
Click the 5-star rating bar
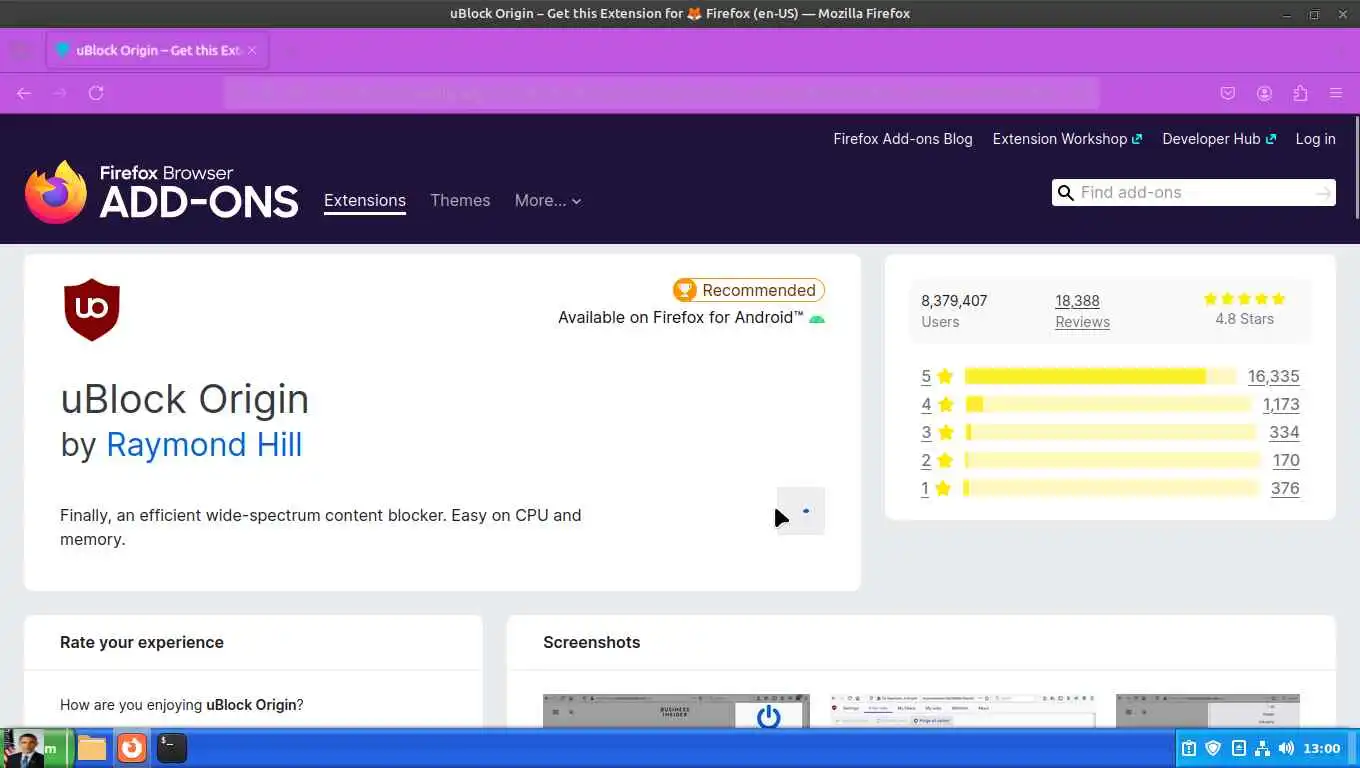click(1101, 377)
